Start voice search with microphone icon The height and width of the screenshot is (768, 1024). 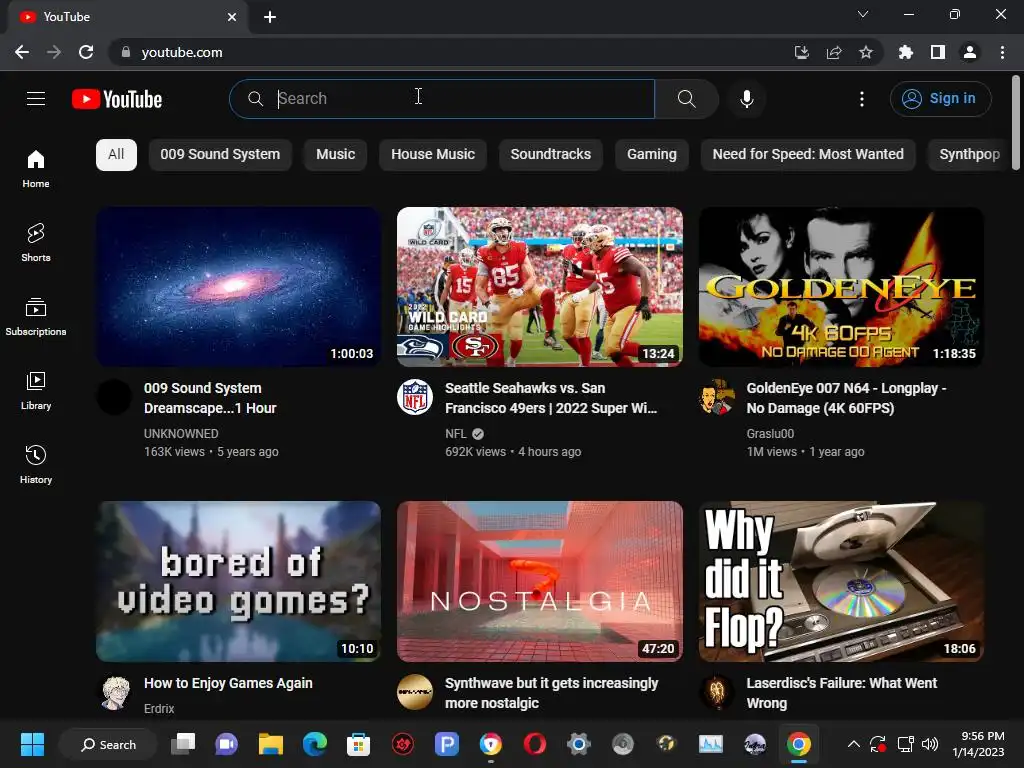coord(746,99)
